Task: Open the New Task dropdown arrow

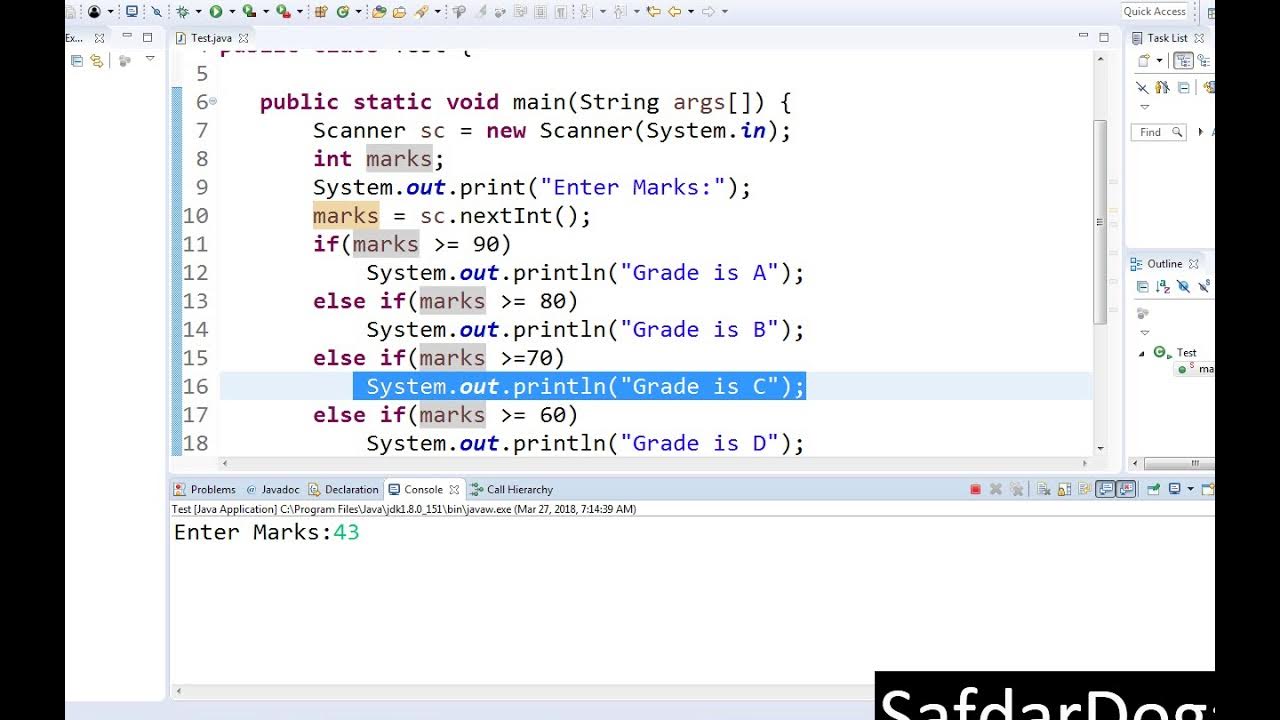Action: (x=1159, y=61)
